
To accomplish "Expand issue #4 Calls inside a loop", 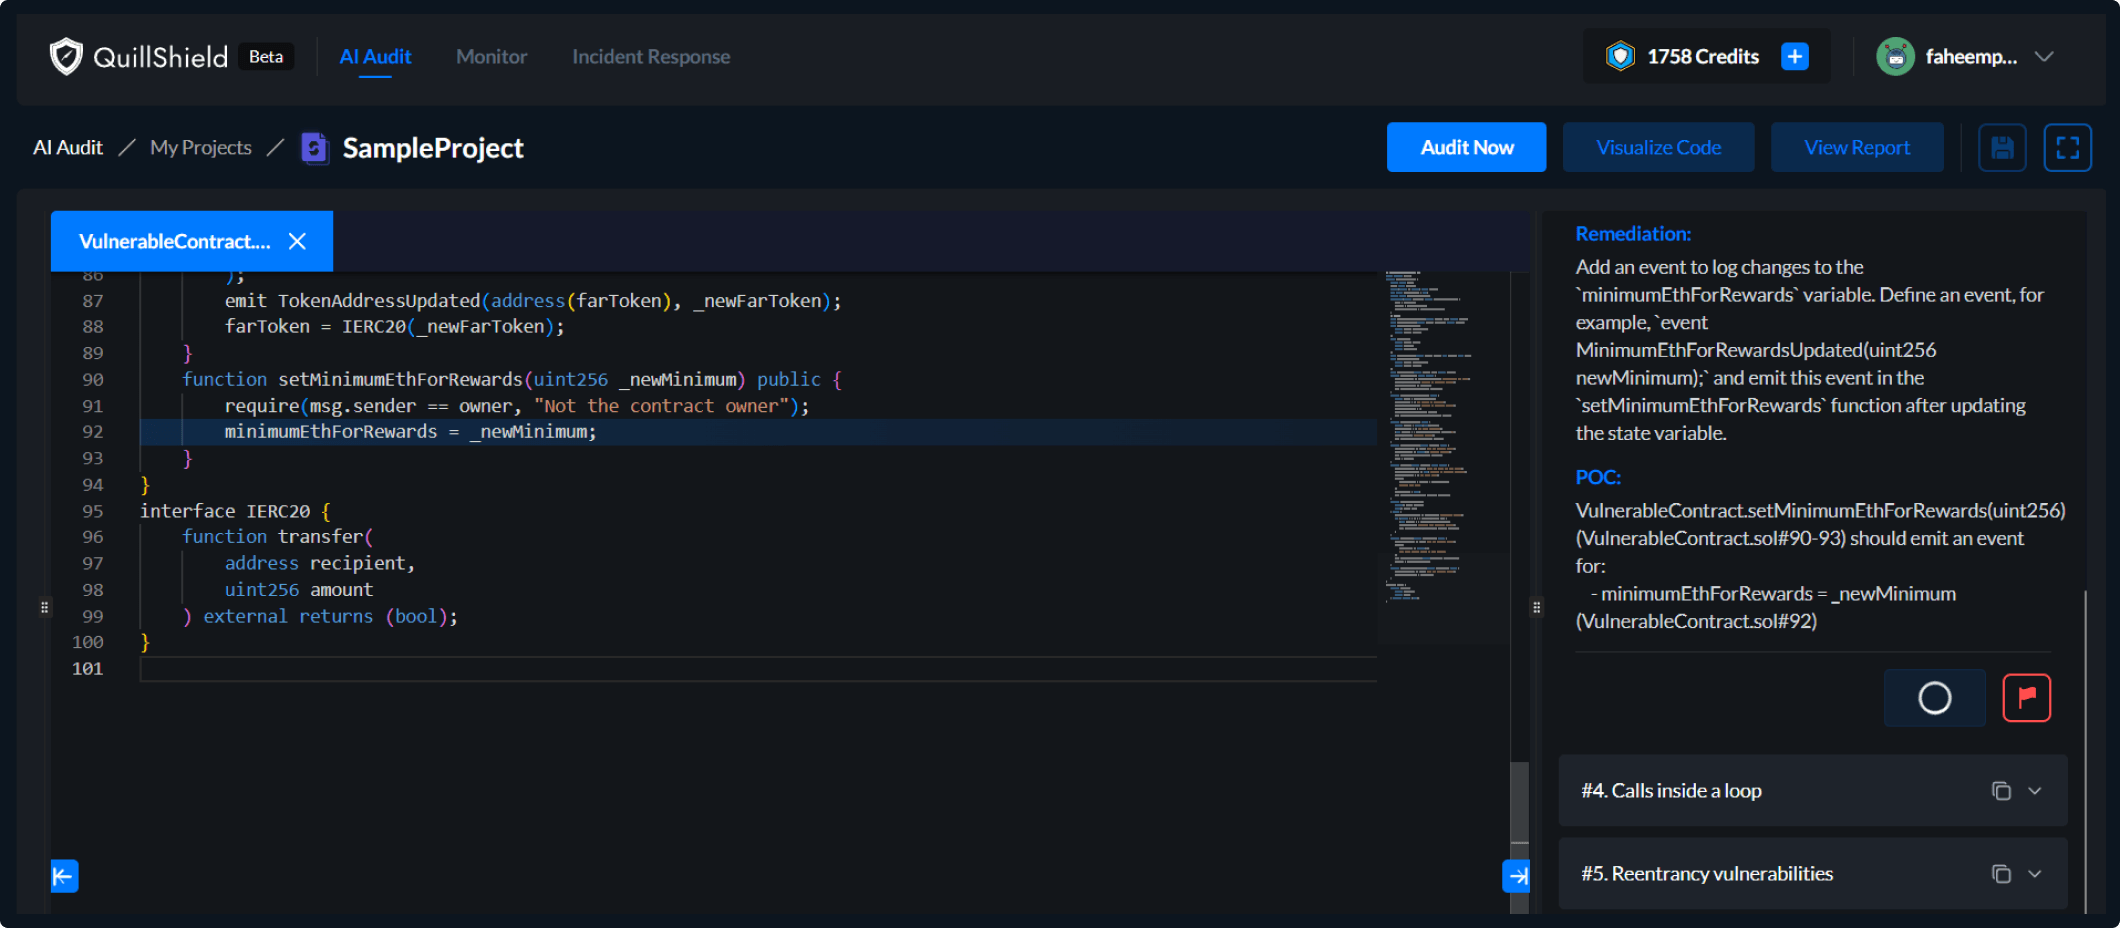I will tap(2034, 791).
